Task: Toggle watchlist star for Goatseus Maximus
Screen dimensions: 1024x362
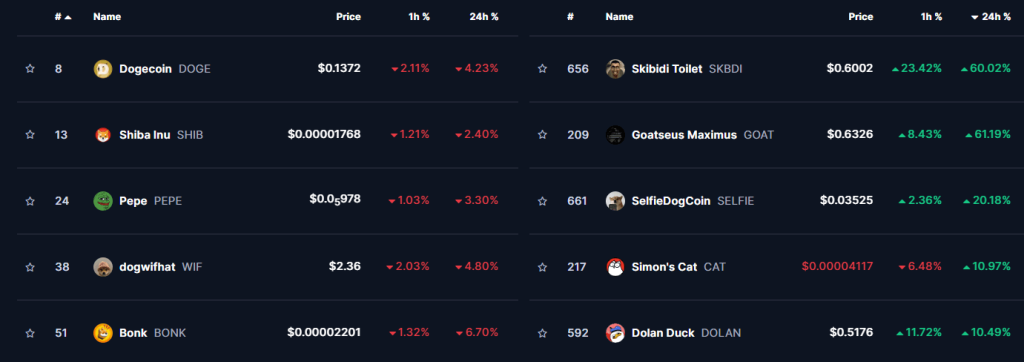Action: click(x=541, y=135)
